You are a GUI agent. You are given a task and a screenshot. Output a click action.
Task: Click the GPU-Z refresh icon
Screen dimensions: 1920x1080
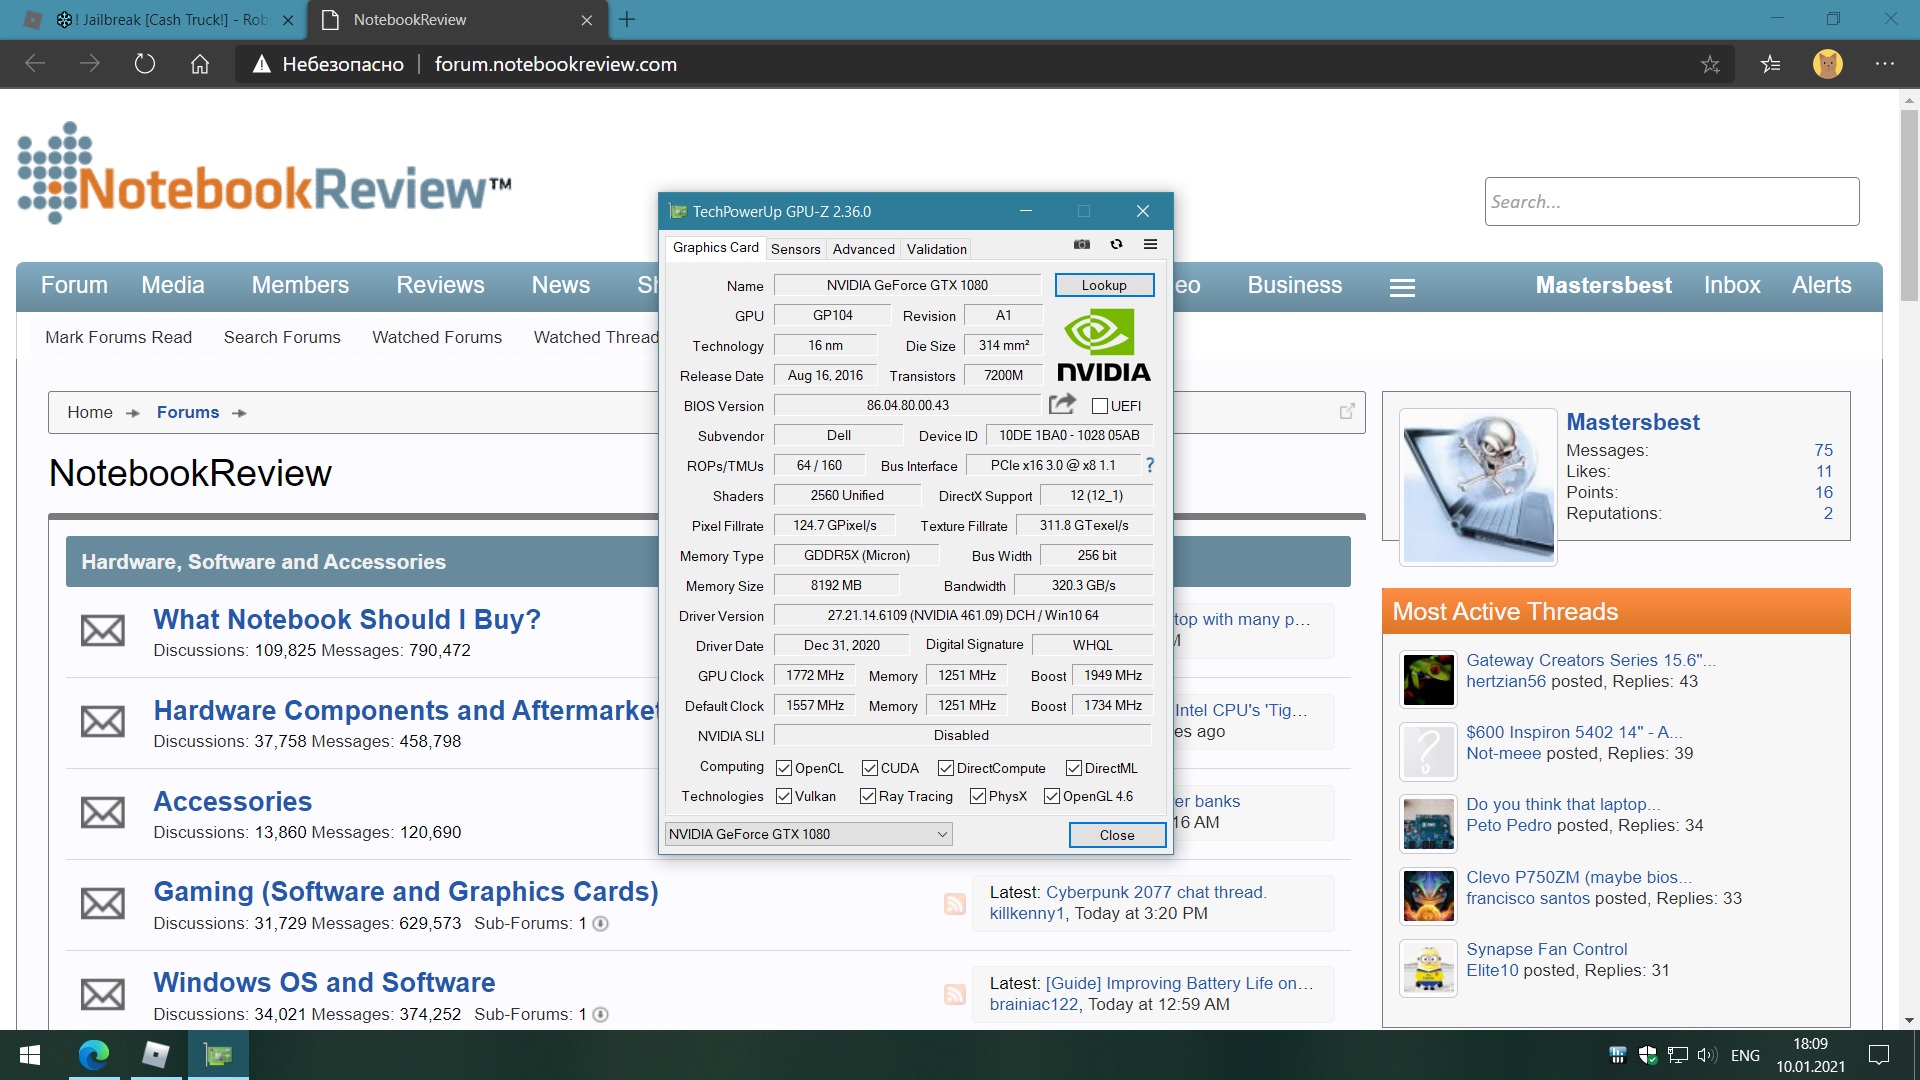click(1116, 244)
